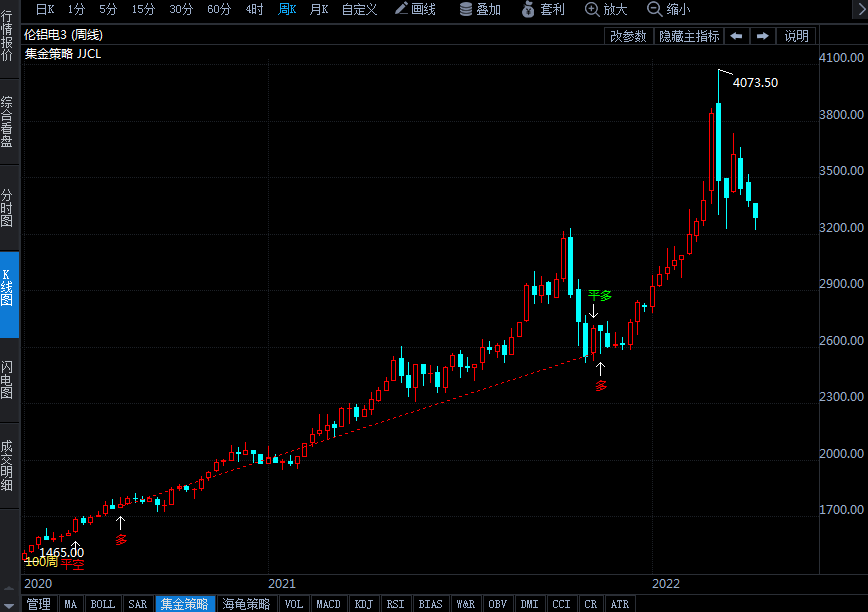
Task: Select the CCI indicator tab
Action: coord(561,604)
